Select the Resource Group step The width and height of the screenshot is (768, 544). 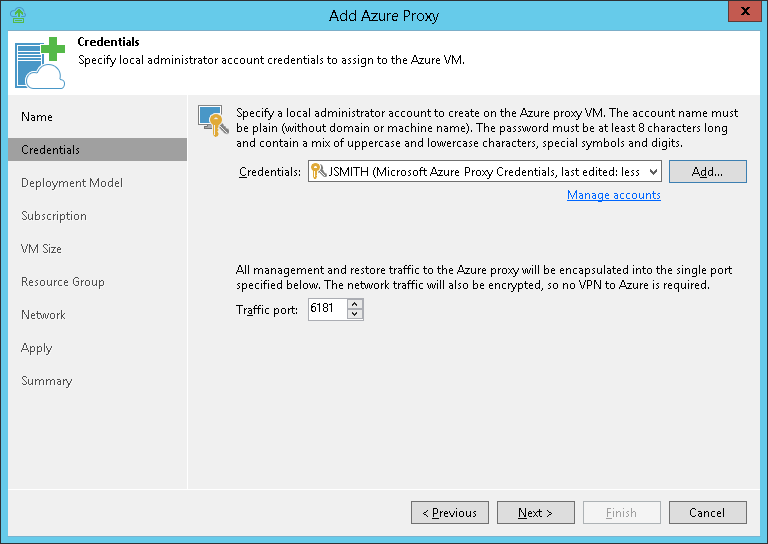tap(63, 282)
